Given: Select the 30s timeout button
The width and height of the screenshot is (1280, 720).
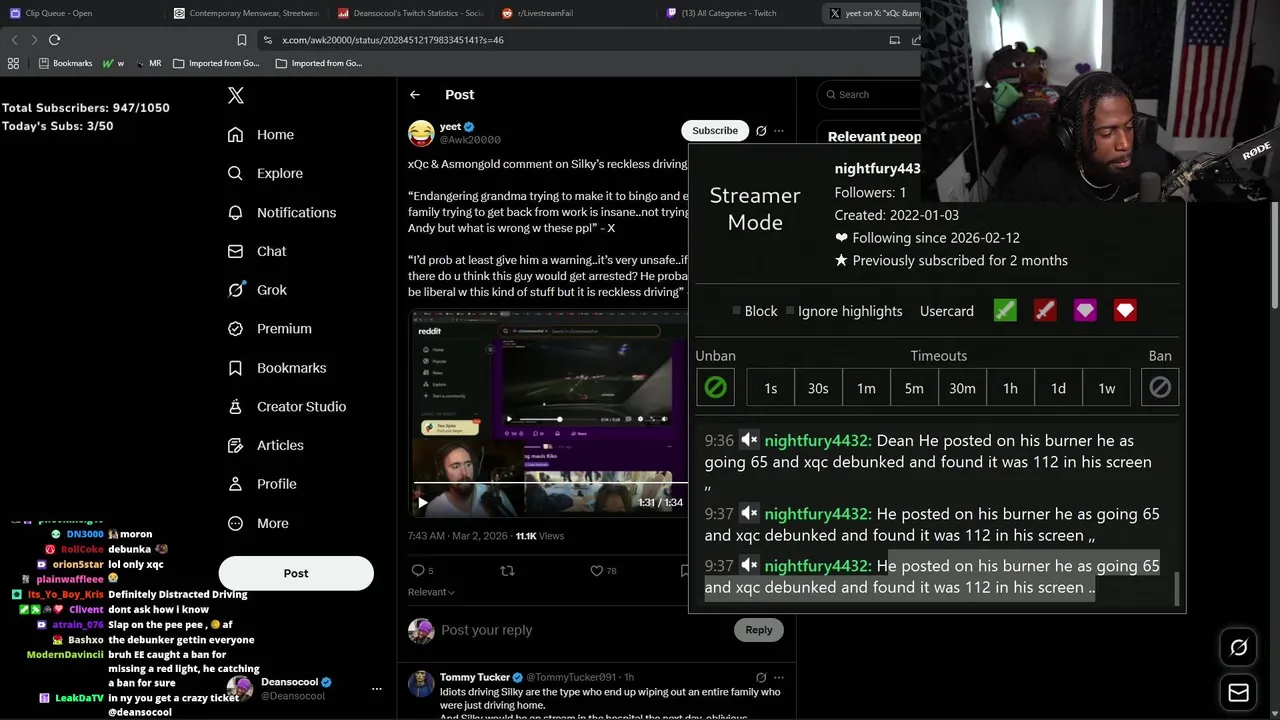Looking at the screenshot, I should [818, 388].
